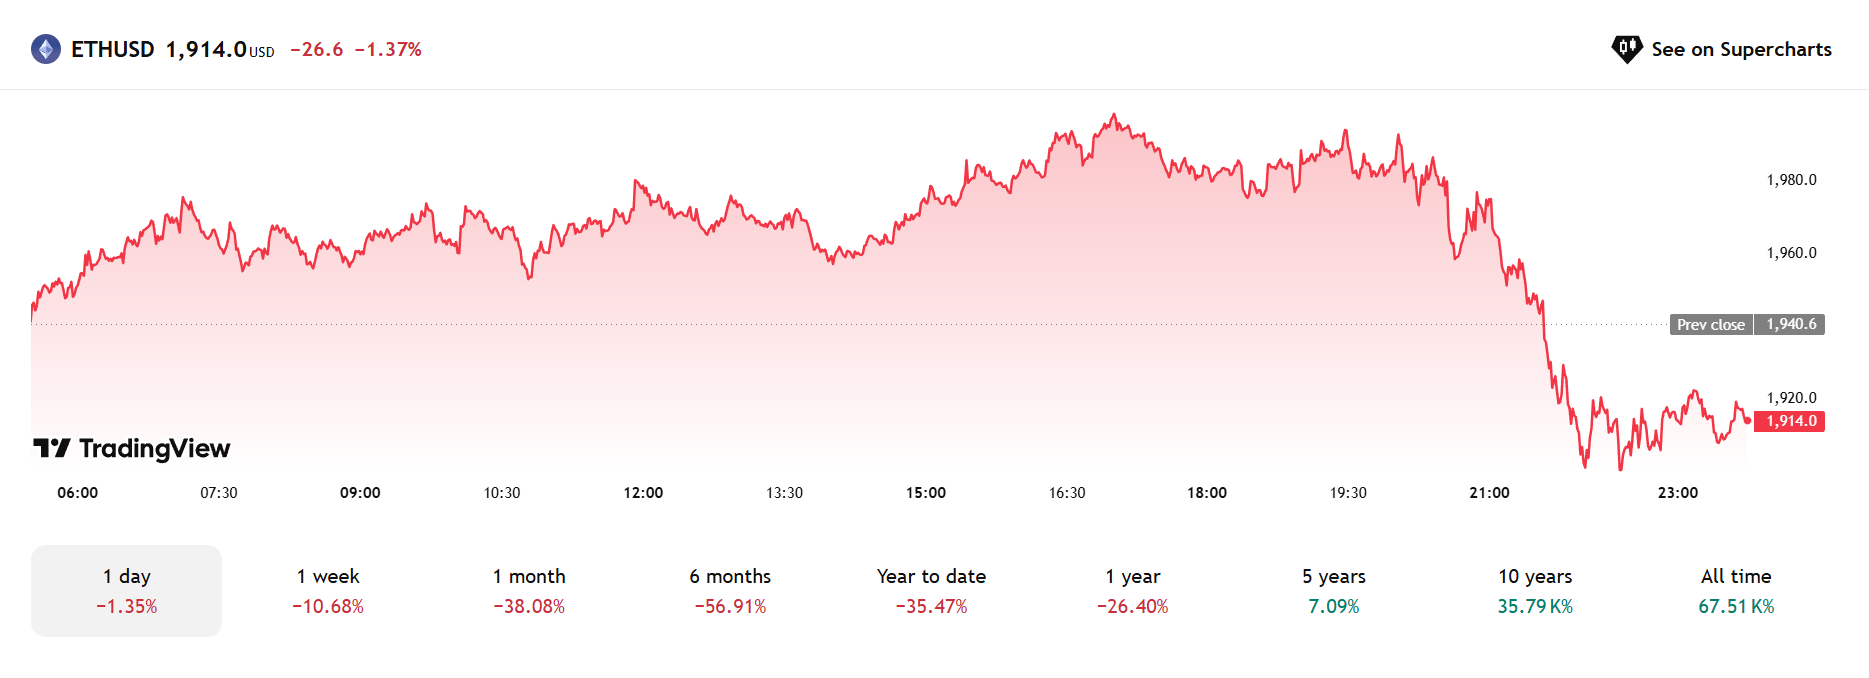1869x678 pixels.
Task: Click the 12:00 time axis label
Action: pyautogui.click(x=643, y=493)
